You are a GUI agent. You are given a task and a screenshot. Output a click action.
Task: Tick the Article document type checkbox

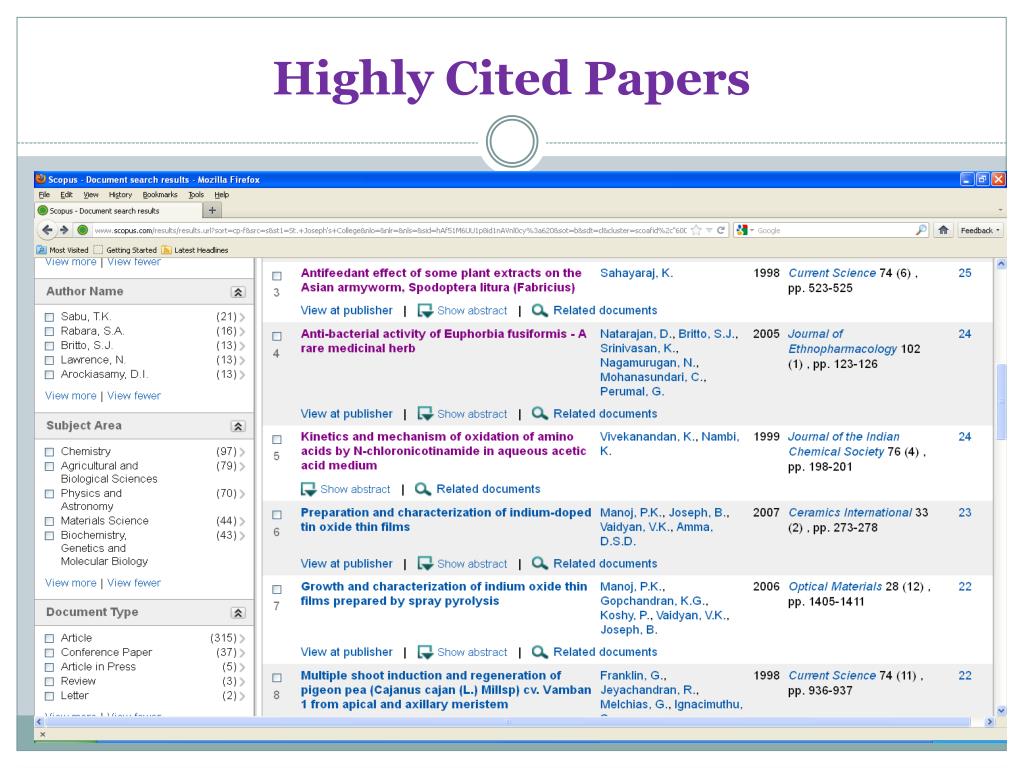click(x=49, y=638)
